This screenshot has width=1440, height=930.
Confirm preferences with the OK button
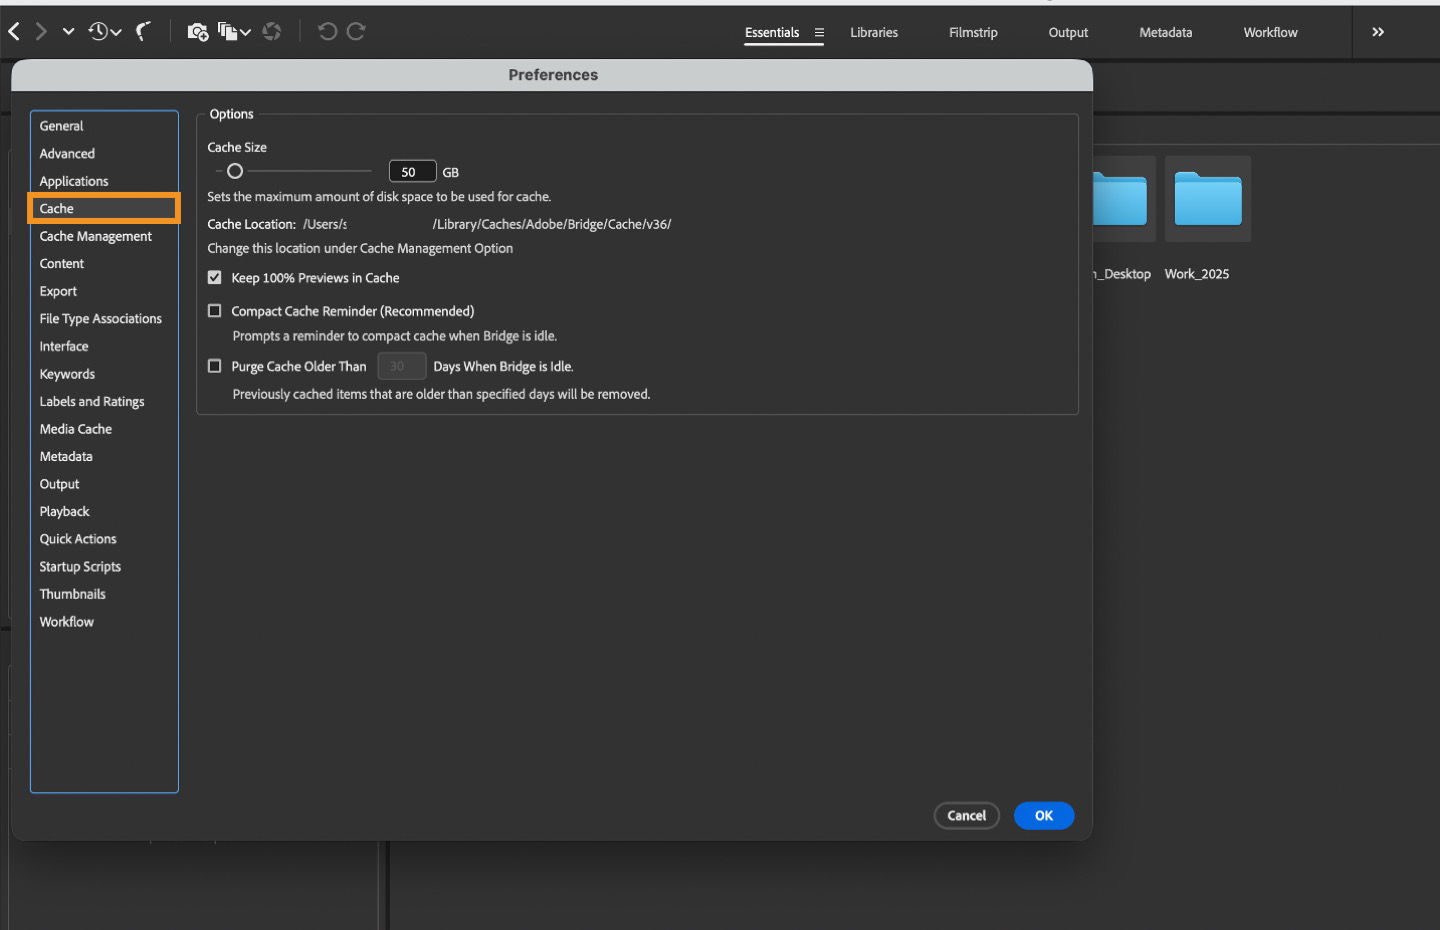(1044, 815)
